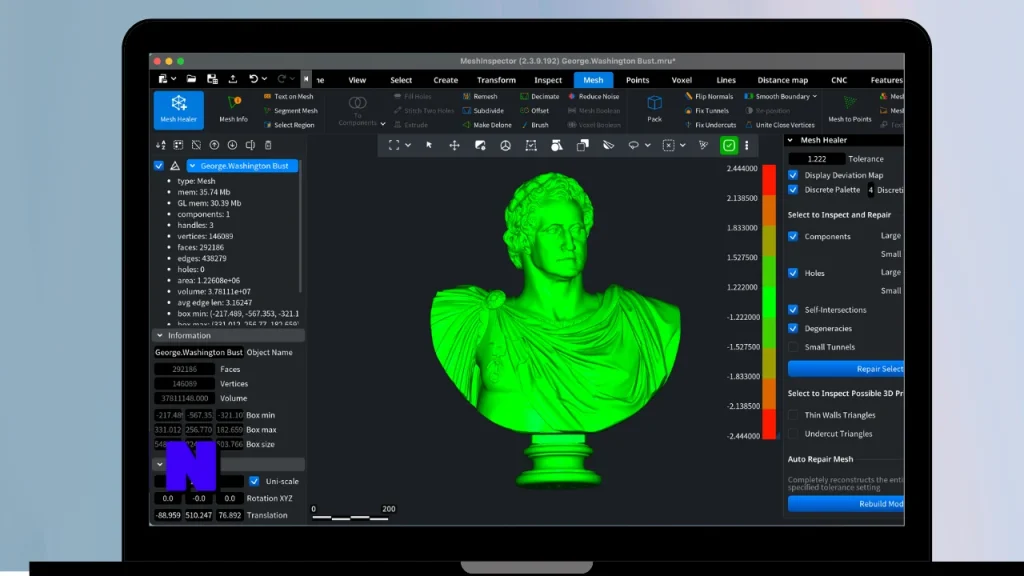Click the Make Delone tool

coord(487,125)
